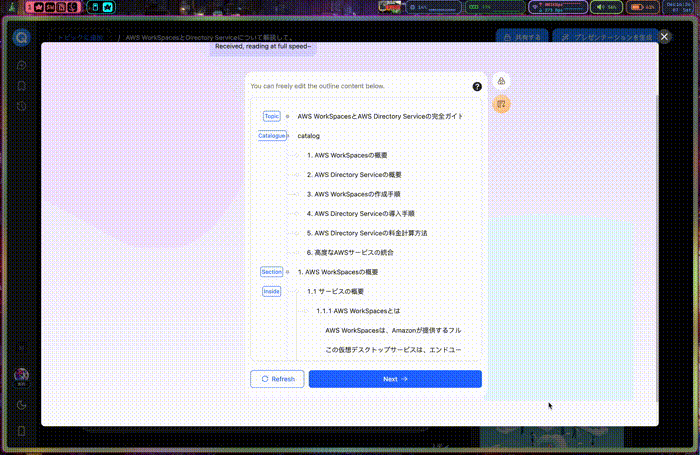Select '3. AWS WorkSpacesの作成手順' row

[x=354, y=194]
